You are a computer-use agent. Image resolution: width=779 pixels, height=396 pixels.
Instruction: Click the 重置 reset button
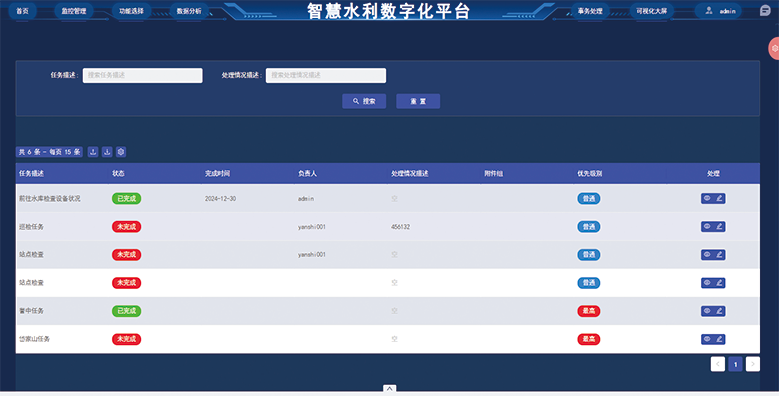(418, 101)
